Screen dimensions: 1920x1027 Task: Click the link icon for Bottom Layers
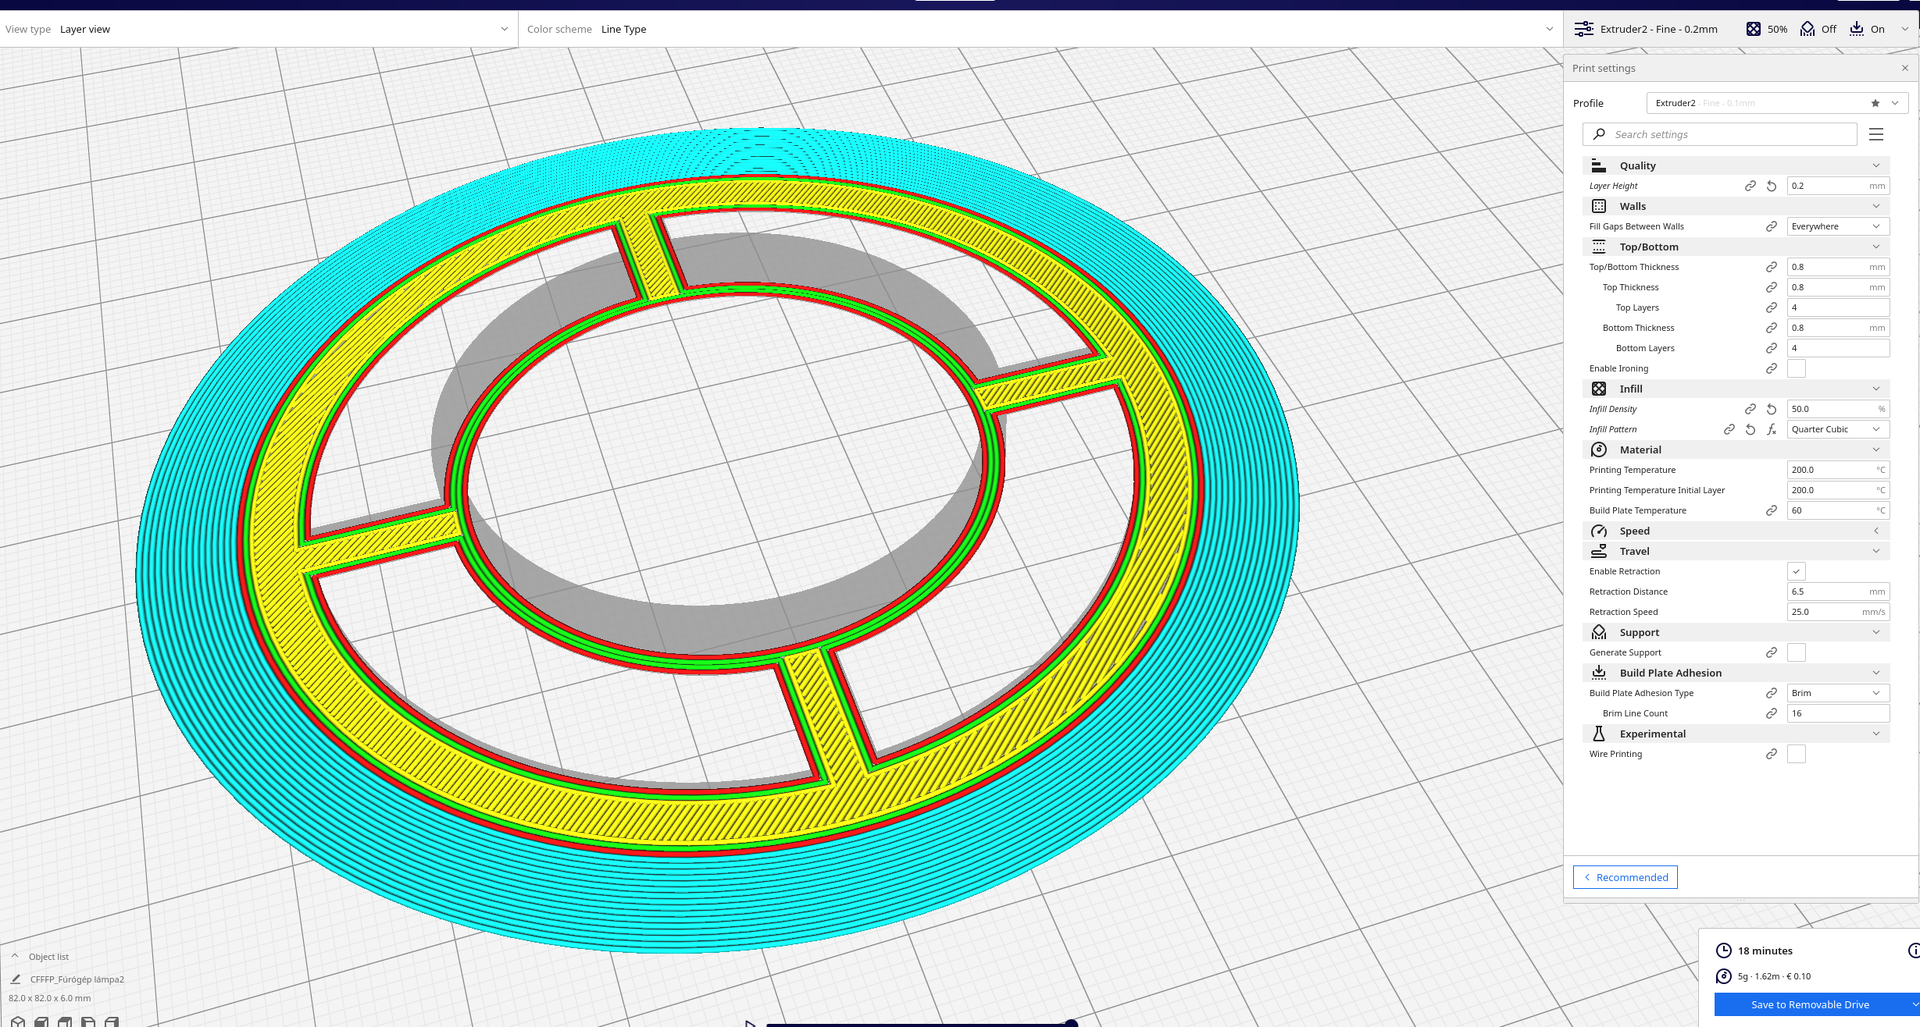point(1771,348)
